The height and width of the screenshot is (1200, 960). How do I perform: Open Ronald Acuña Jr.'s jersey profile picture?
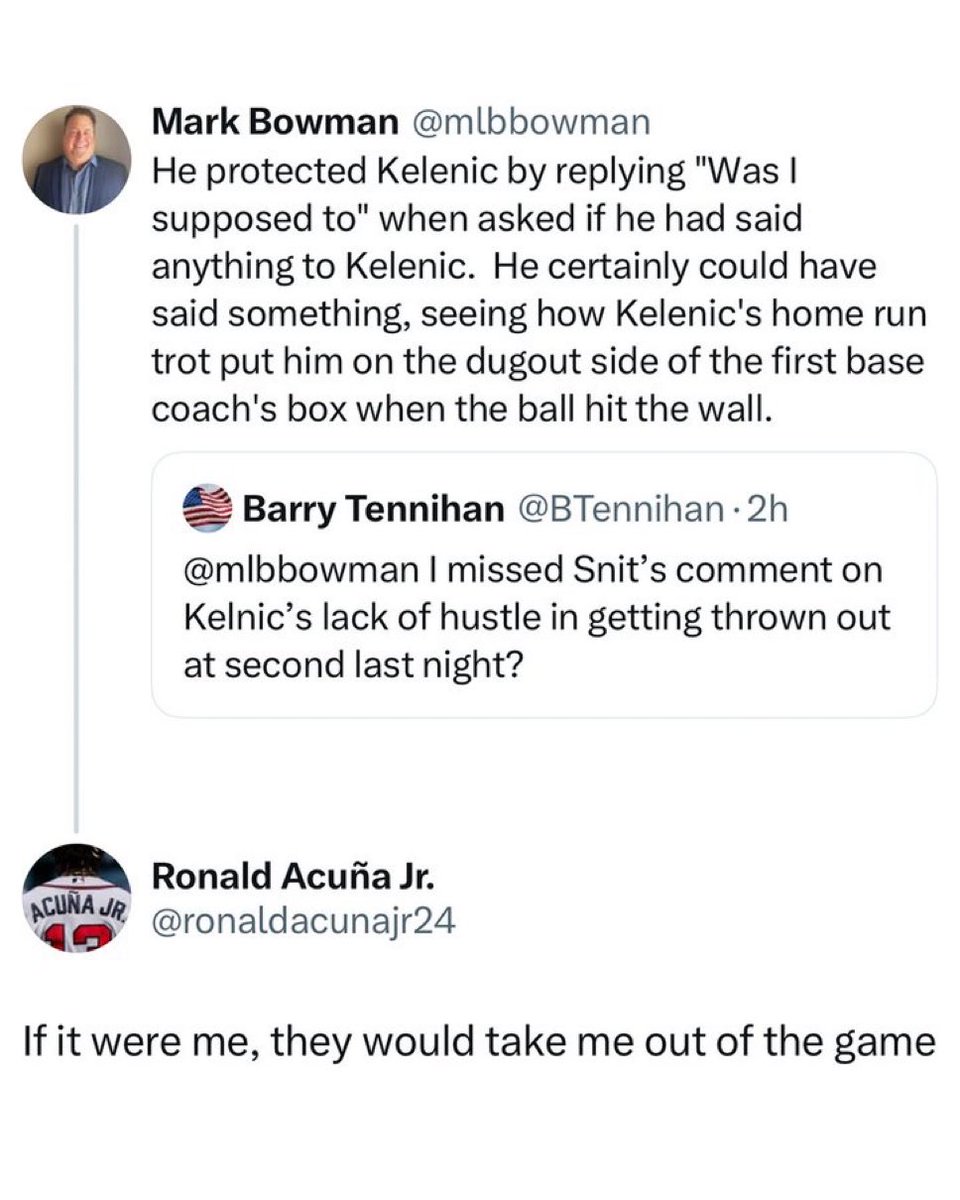coord(77,898)
